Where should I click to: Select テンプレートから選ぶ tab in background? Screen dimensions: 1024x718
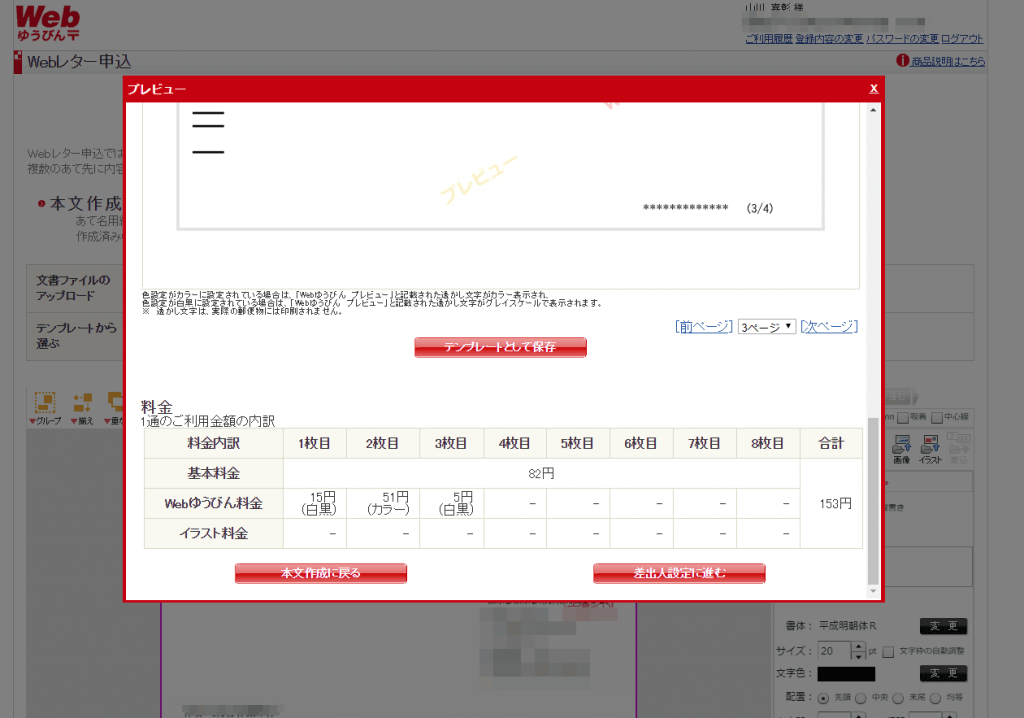tap(74, 336)
